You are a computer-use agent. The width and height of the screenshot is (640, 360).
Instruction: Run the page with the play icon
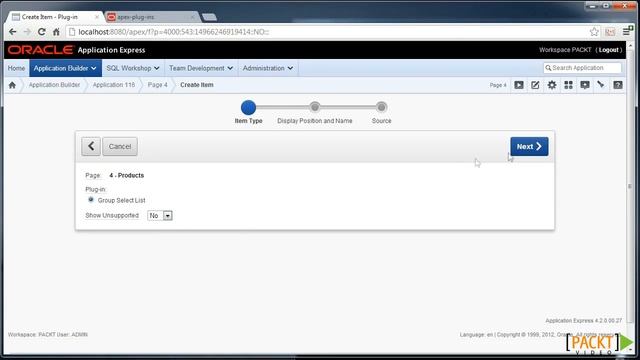click(x=519, y=85)
